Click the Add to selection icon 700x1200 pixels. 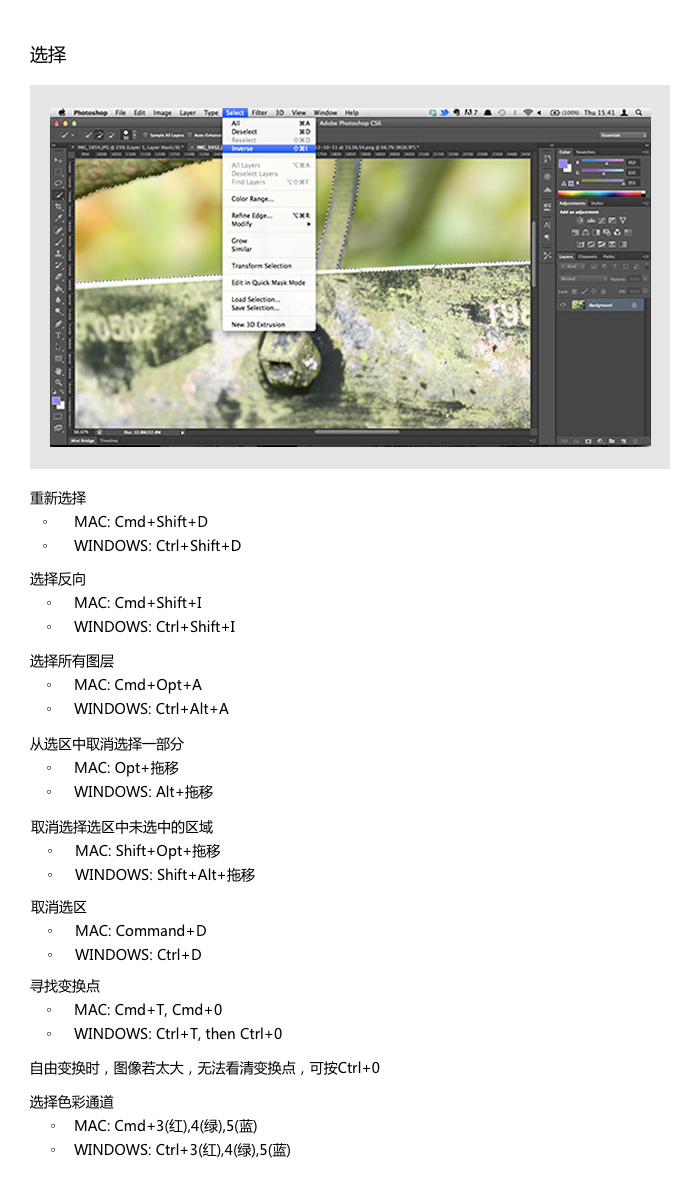99,135
